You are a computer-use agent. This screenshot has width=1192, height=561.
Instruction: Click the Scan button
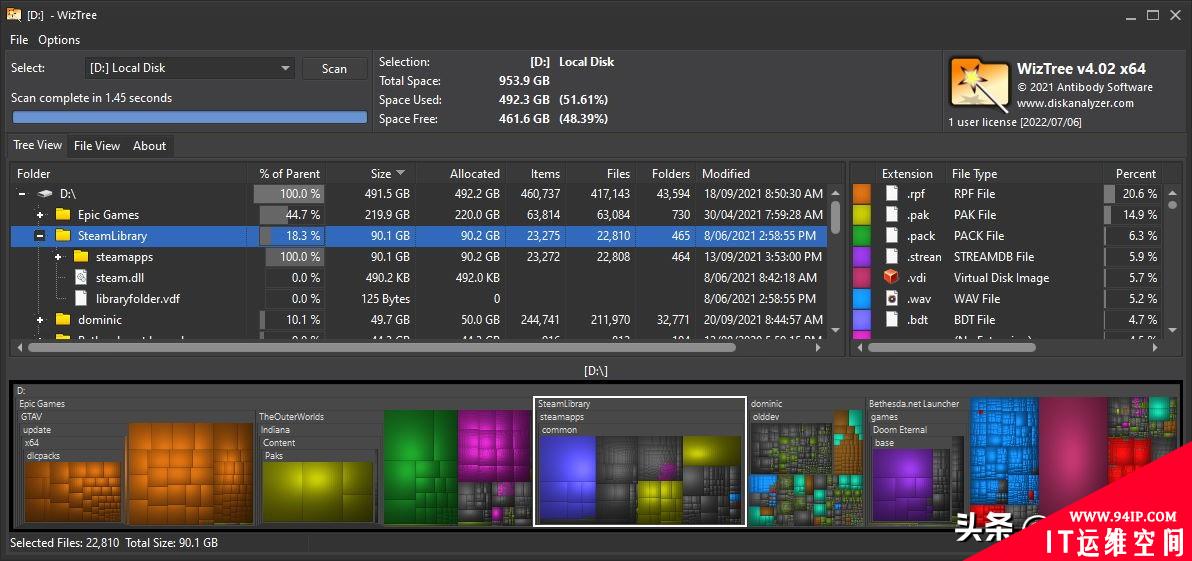click(334, 68)
